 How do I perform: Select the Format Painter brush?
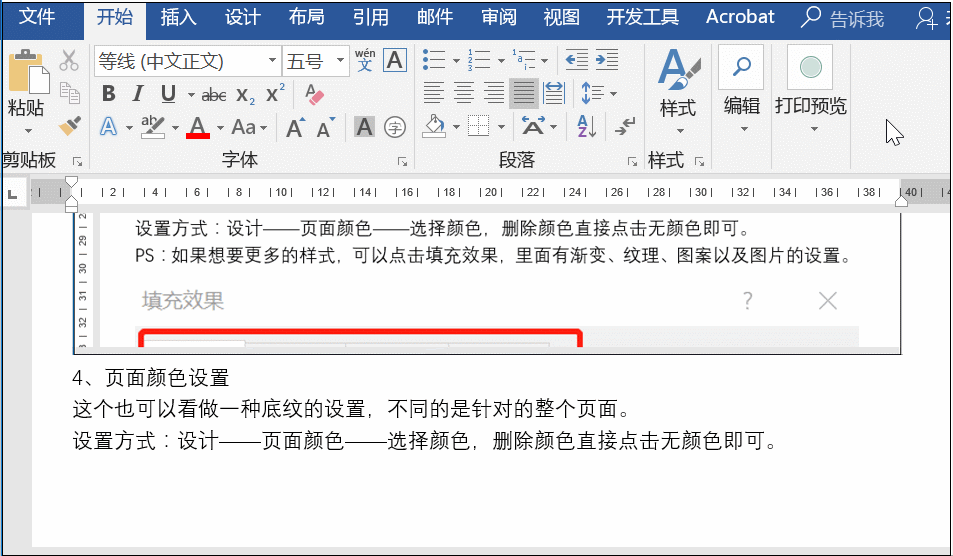click(x=70, y=126)
